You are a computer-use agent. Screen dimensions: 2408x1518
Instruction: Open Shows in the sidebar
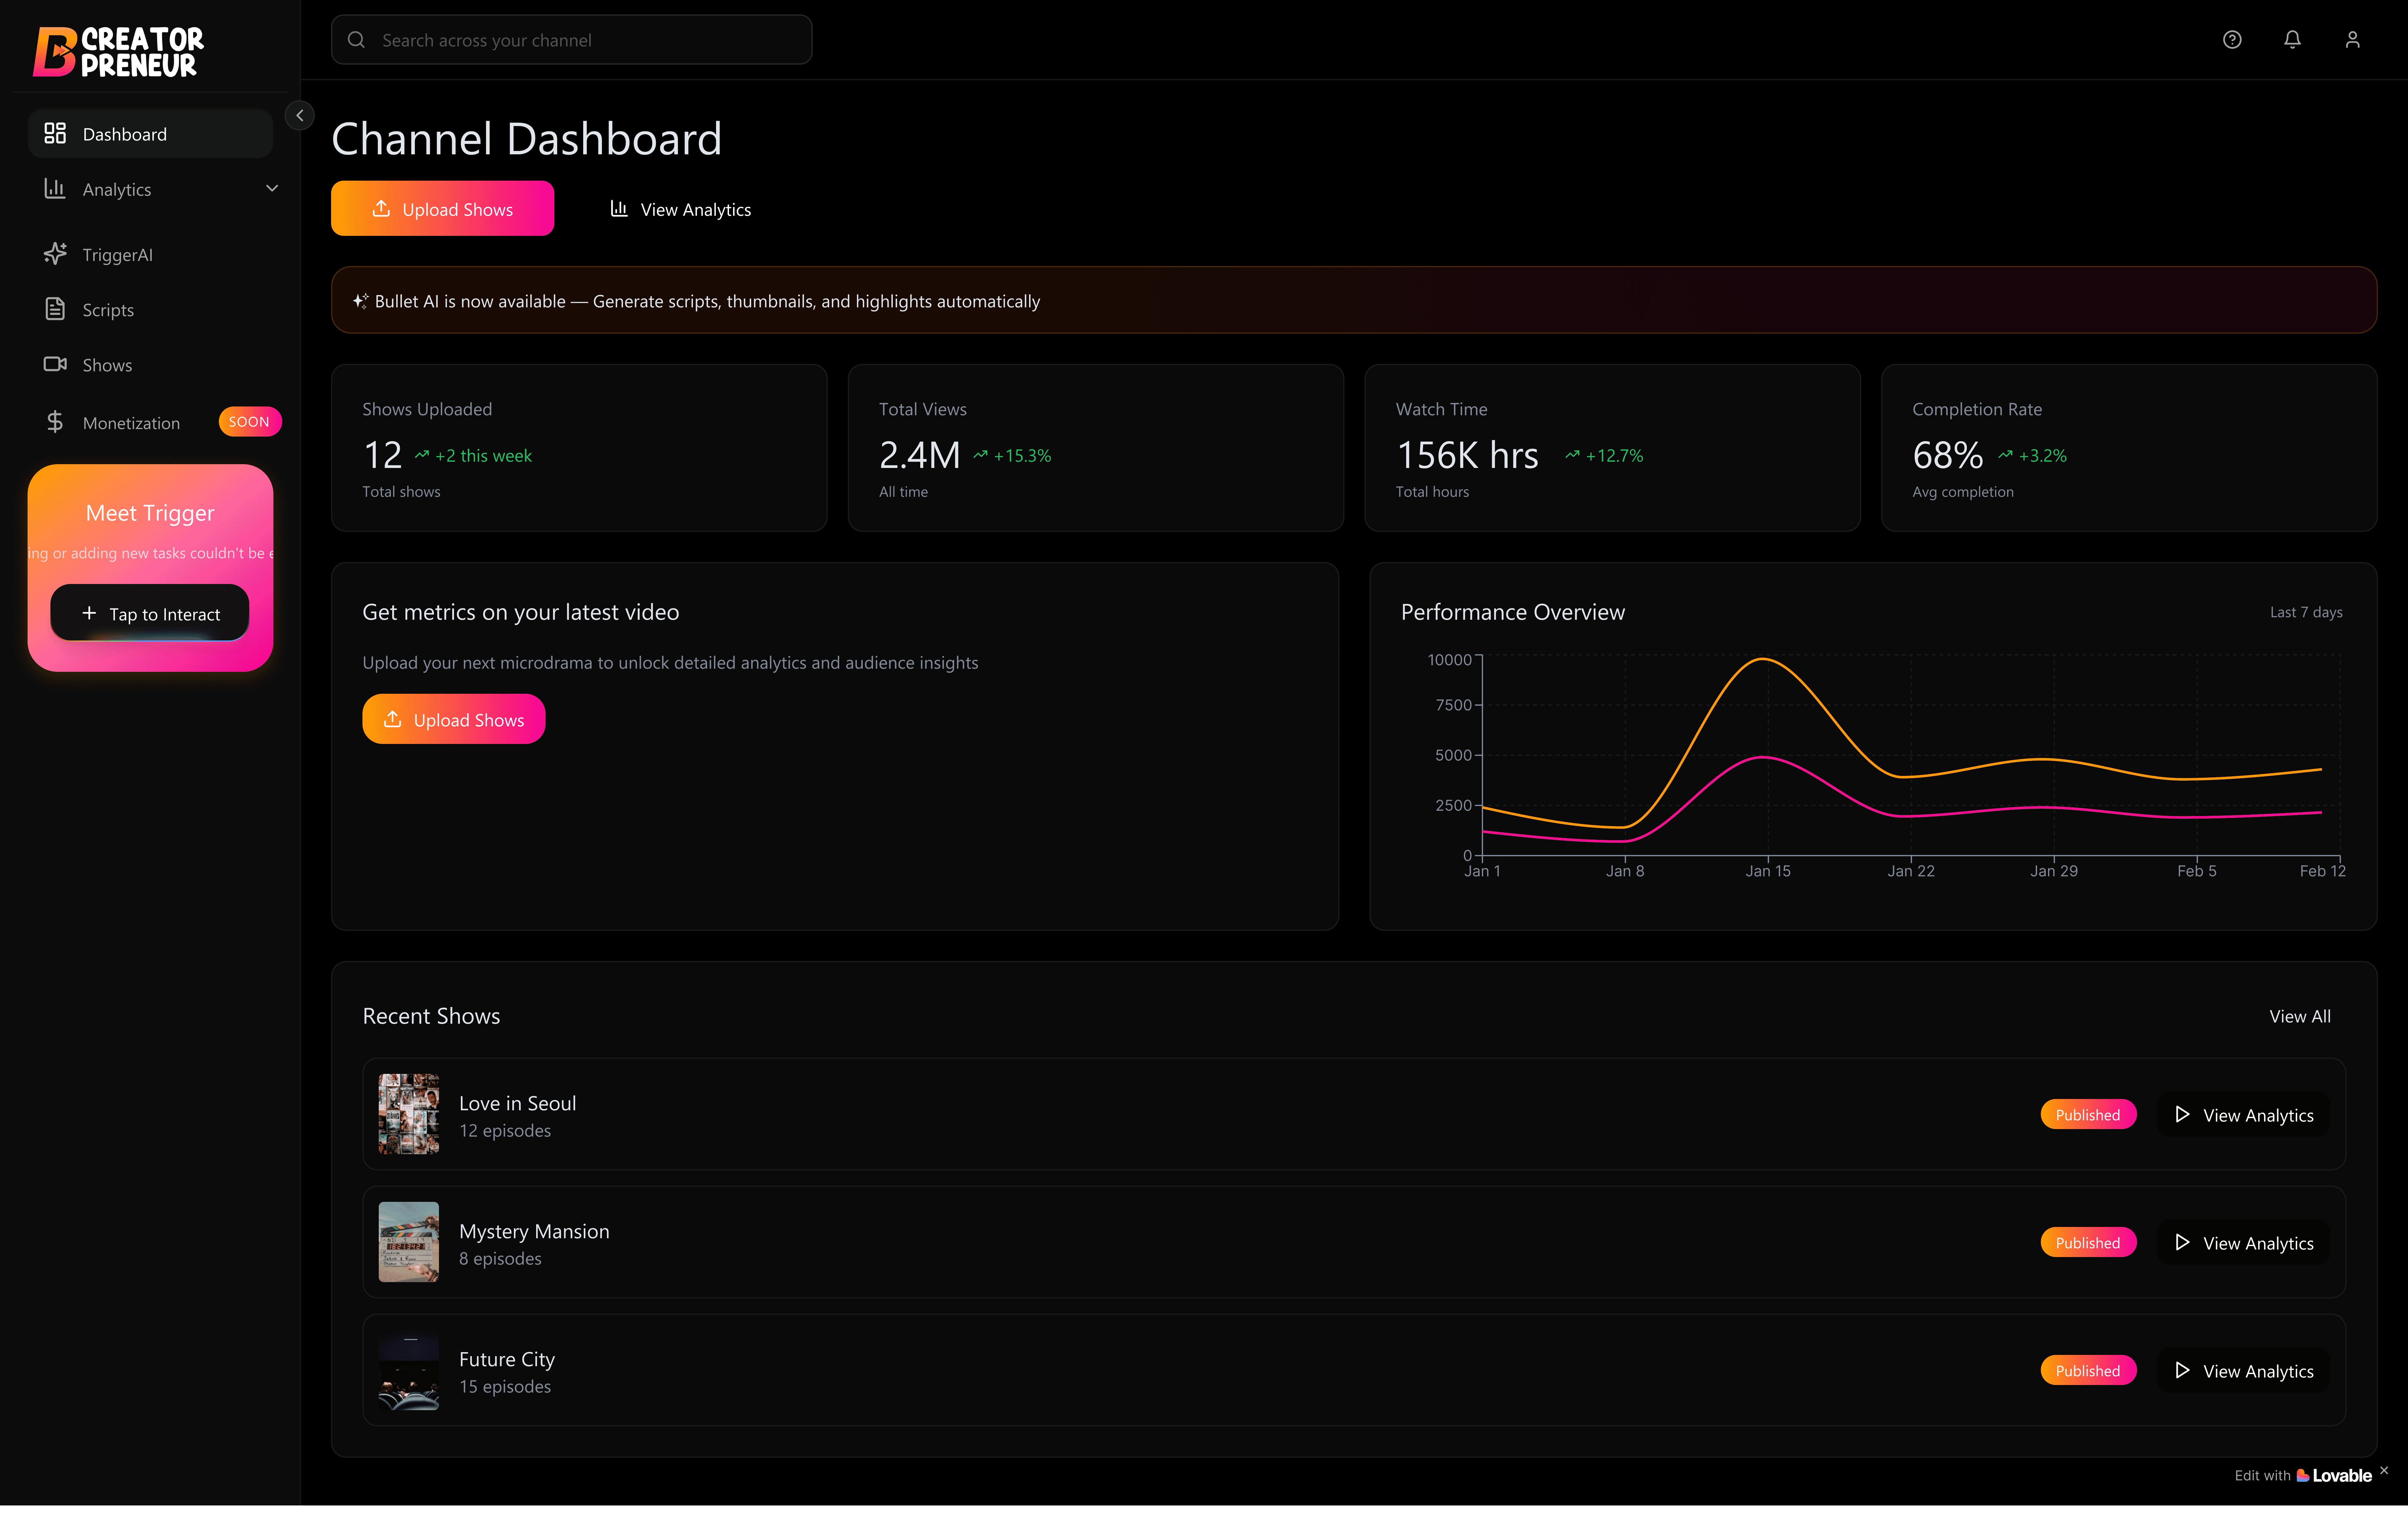tap(107, 365)
